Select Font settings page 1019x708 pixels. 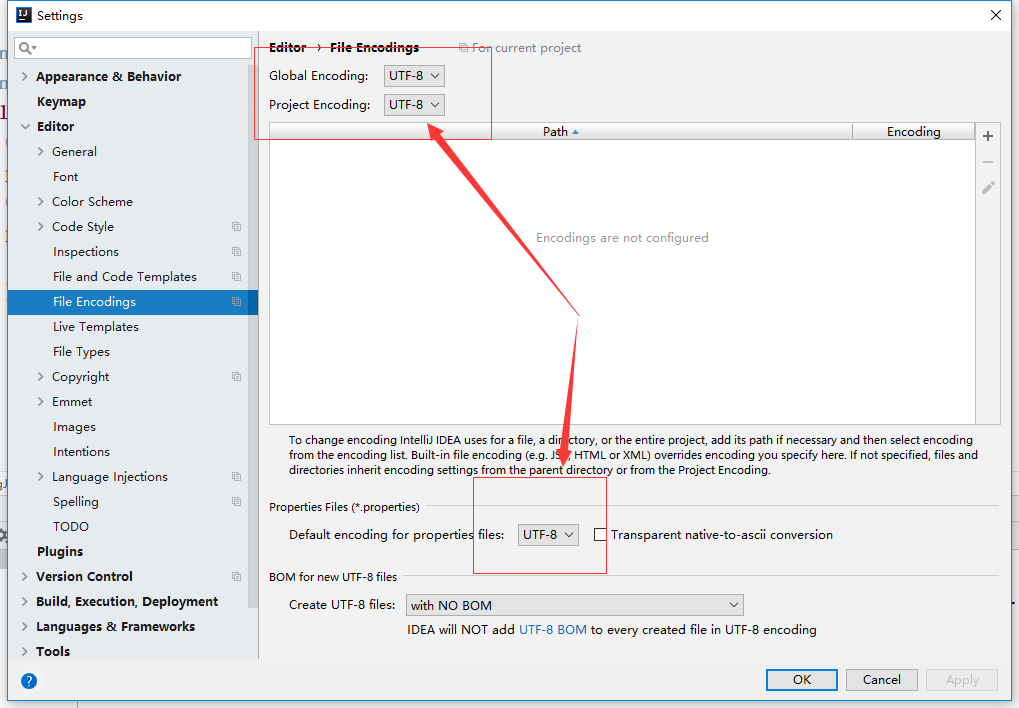(x=66, y=177)
